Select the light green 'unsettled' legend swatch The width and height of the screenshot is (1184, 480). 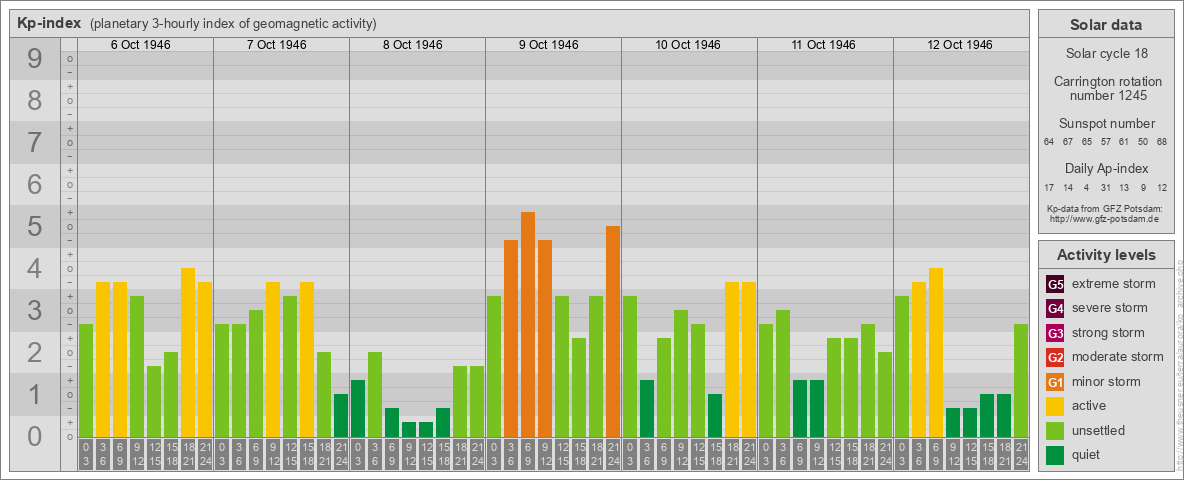[x=1055, y=431]
